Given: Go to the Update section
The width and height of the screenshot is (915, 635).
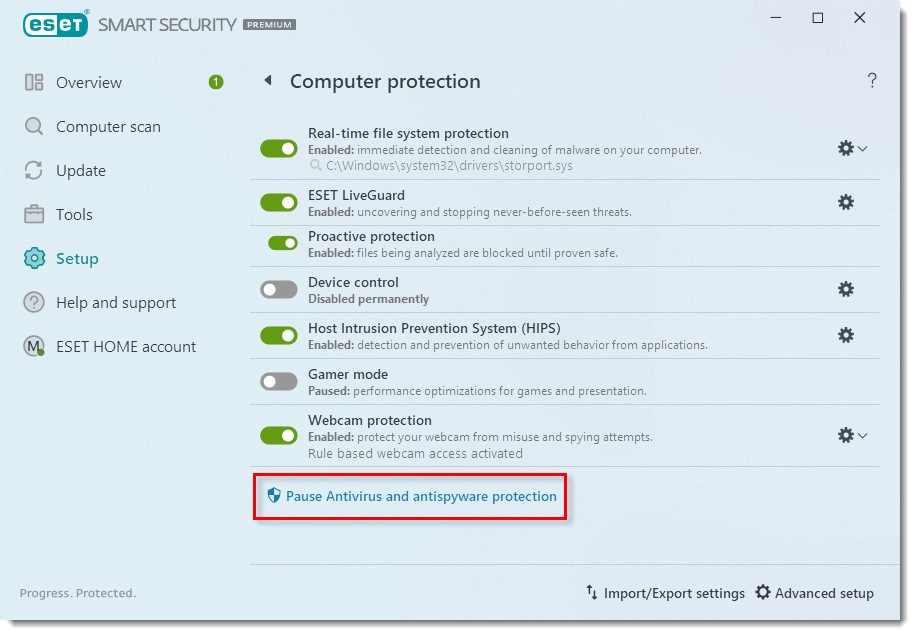Looking at the screenshot, I should tap(80, 171).
